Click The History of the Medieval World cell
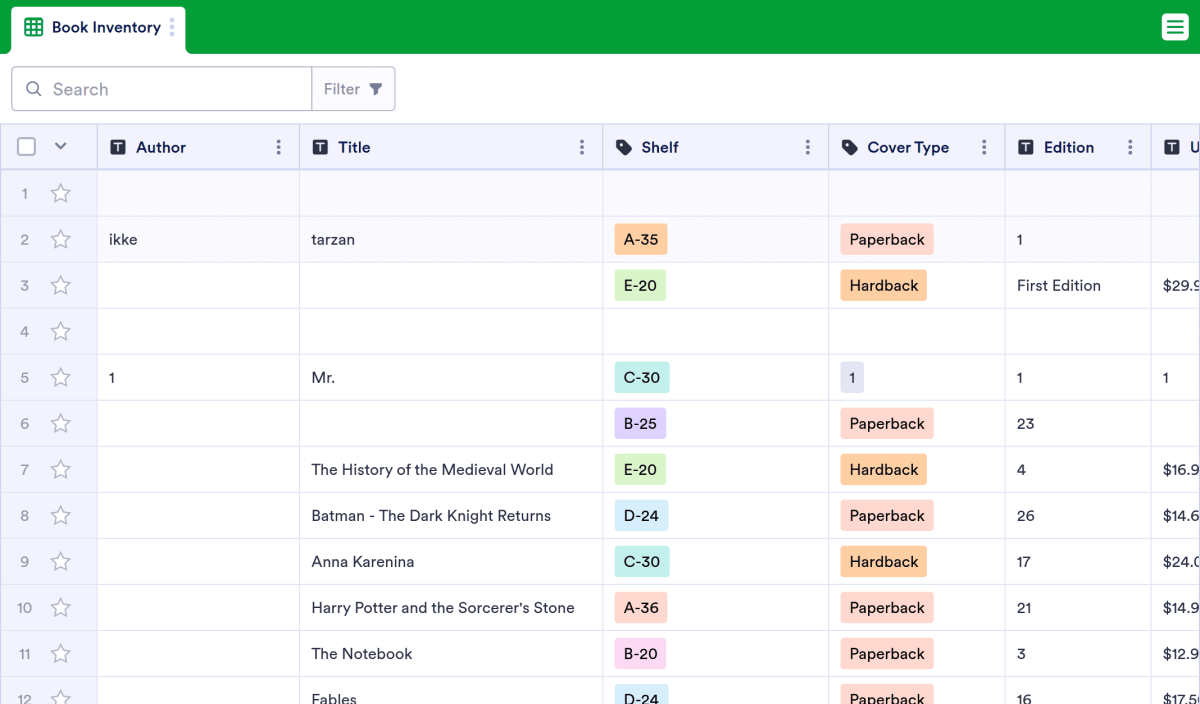Viewport: 1200px width, 704px height. (451, 469)
